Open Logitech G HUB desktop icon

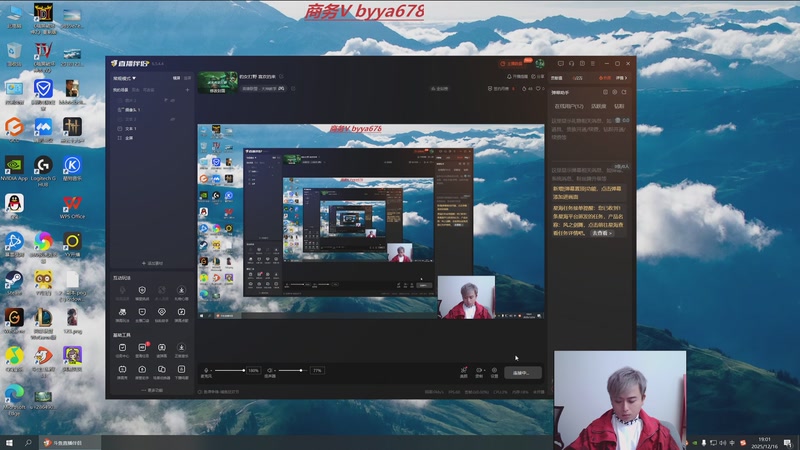click(43, 170)
